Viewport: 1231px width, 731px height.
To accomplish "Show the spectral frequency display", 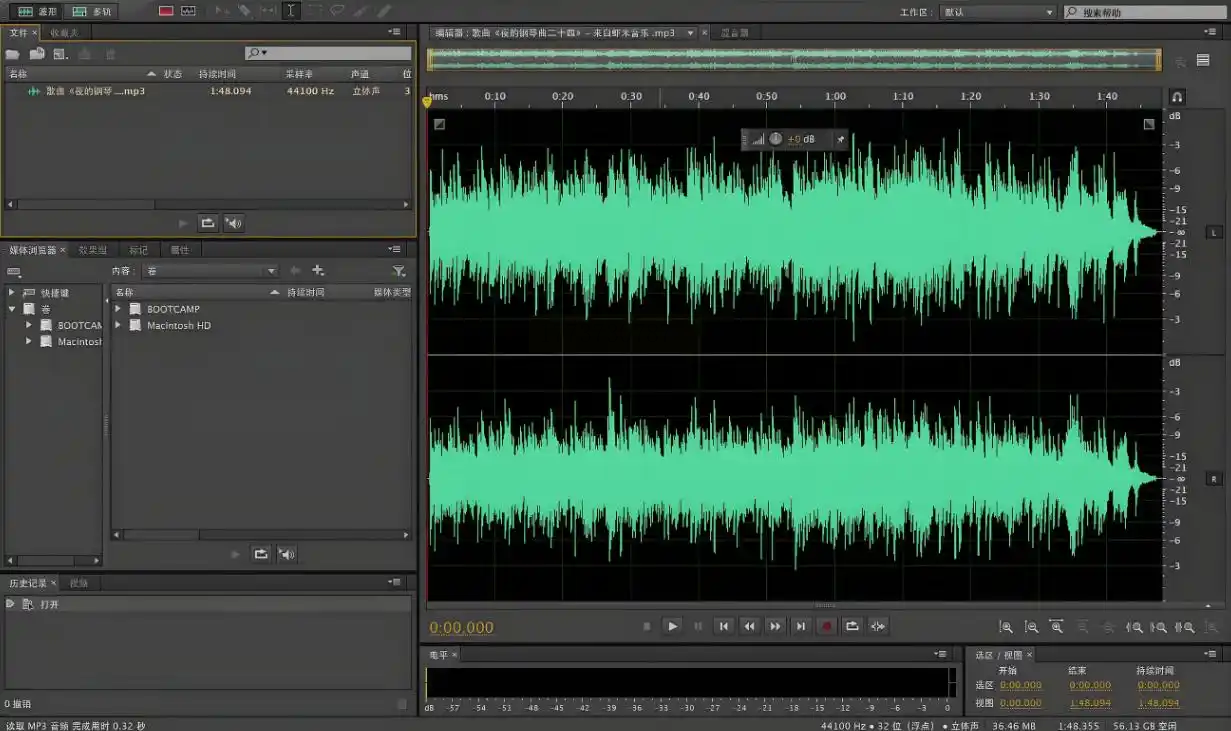I will pos(166,11).
